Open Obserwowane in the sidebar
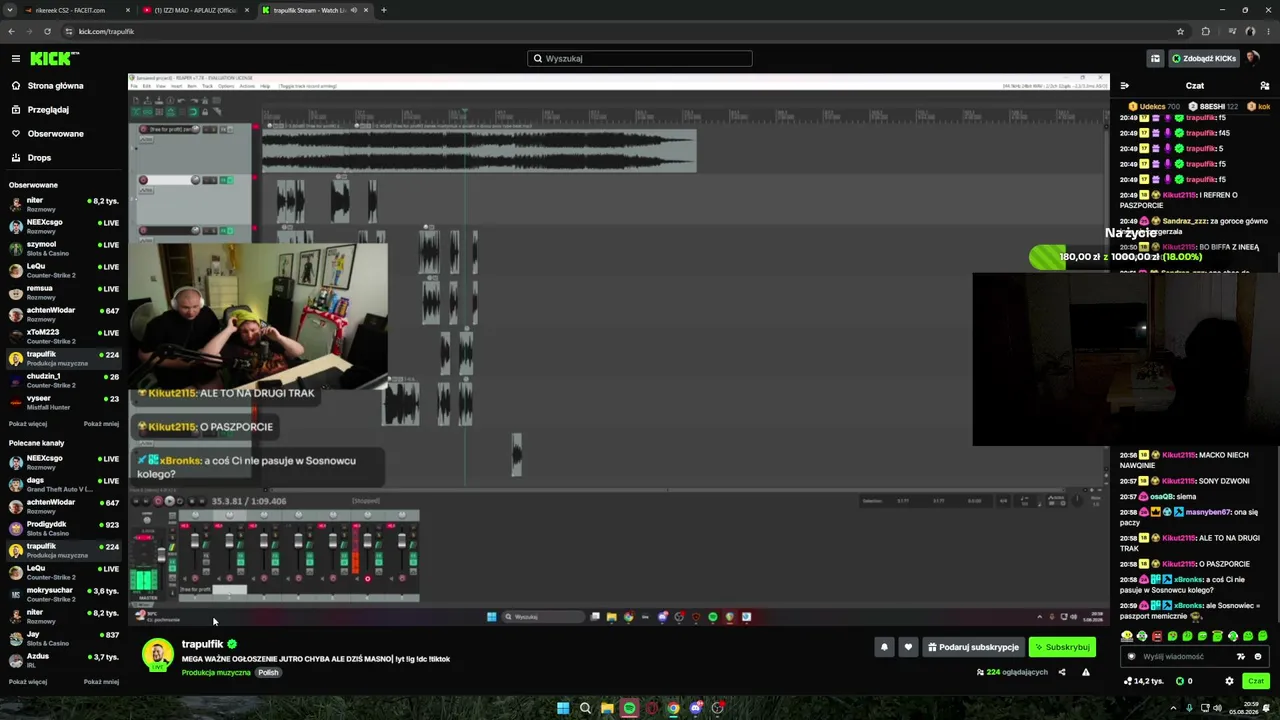1280x720 pixels. pyautogui.click(x=55, y=134)
